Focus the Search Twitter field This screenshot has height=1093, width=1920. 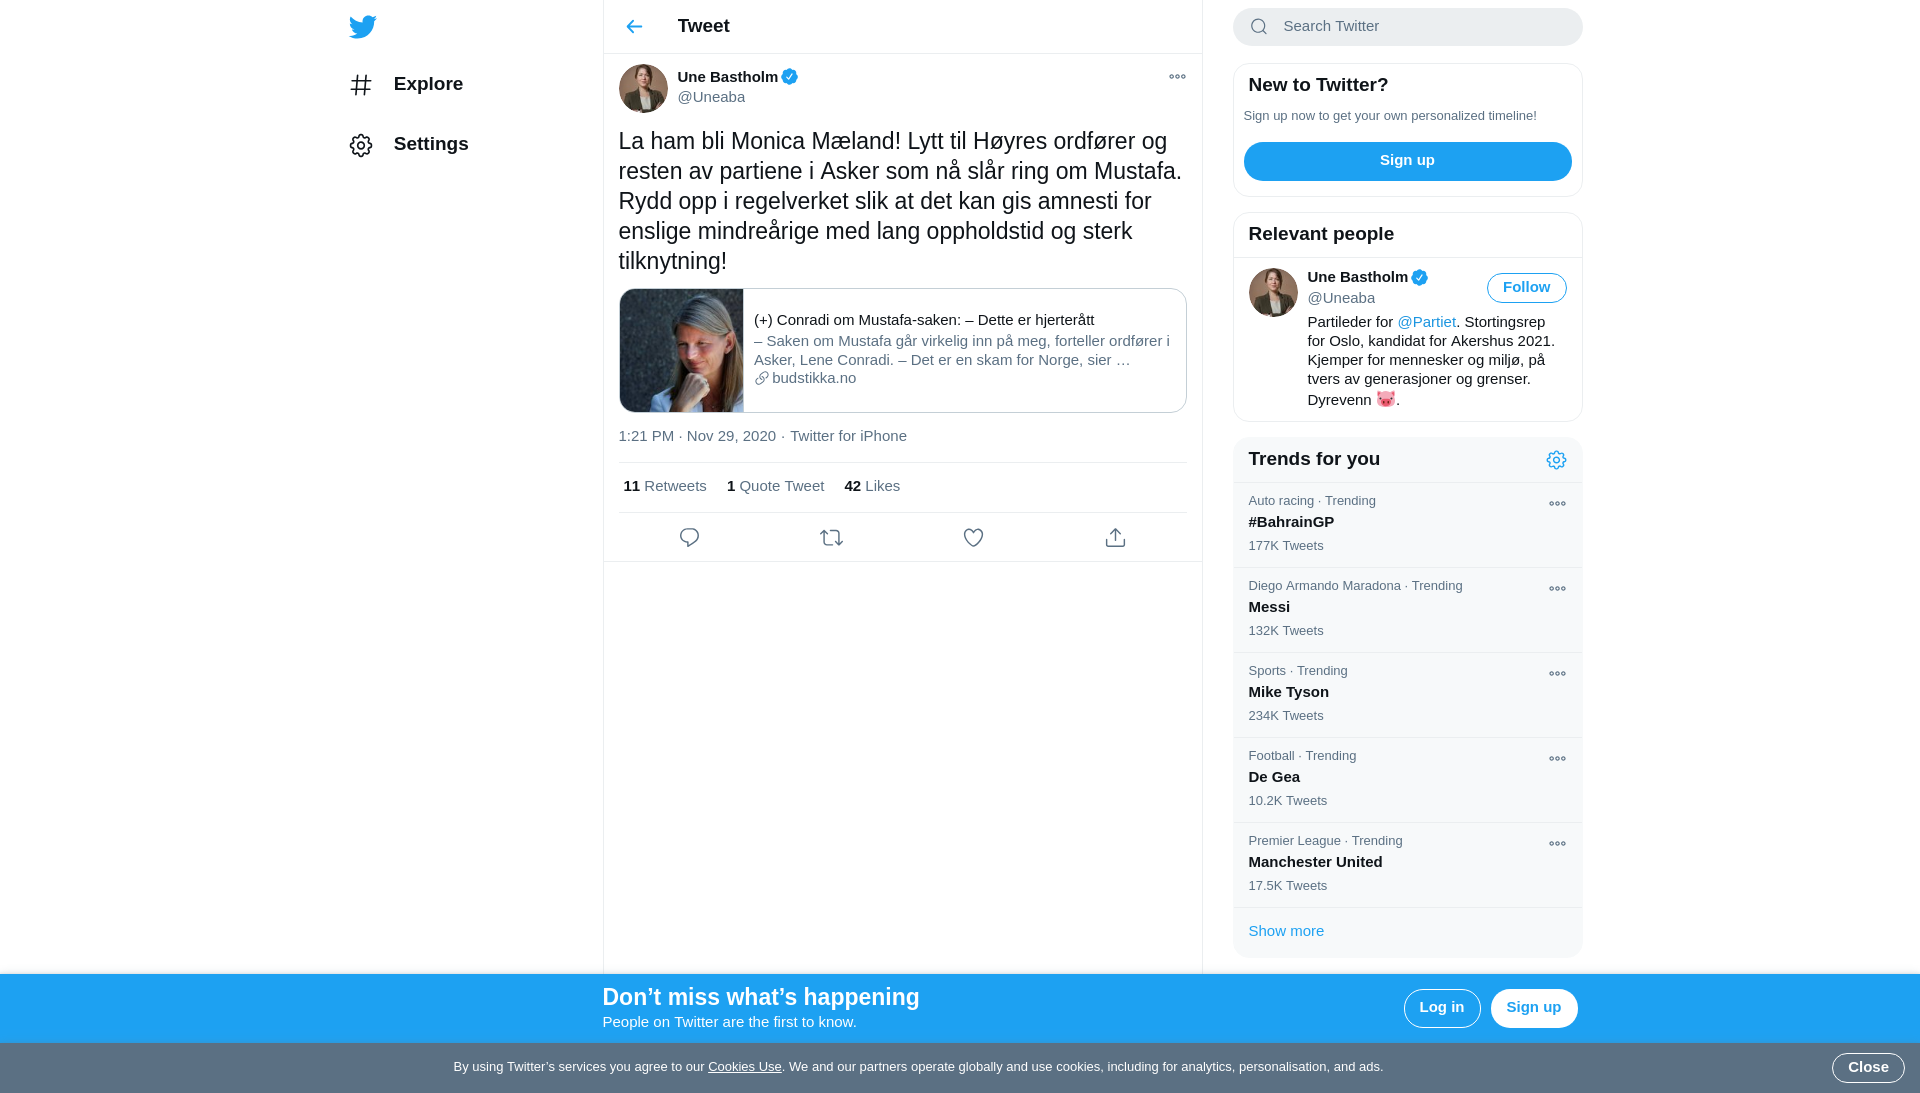click(x=1407, y=27)
